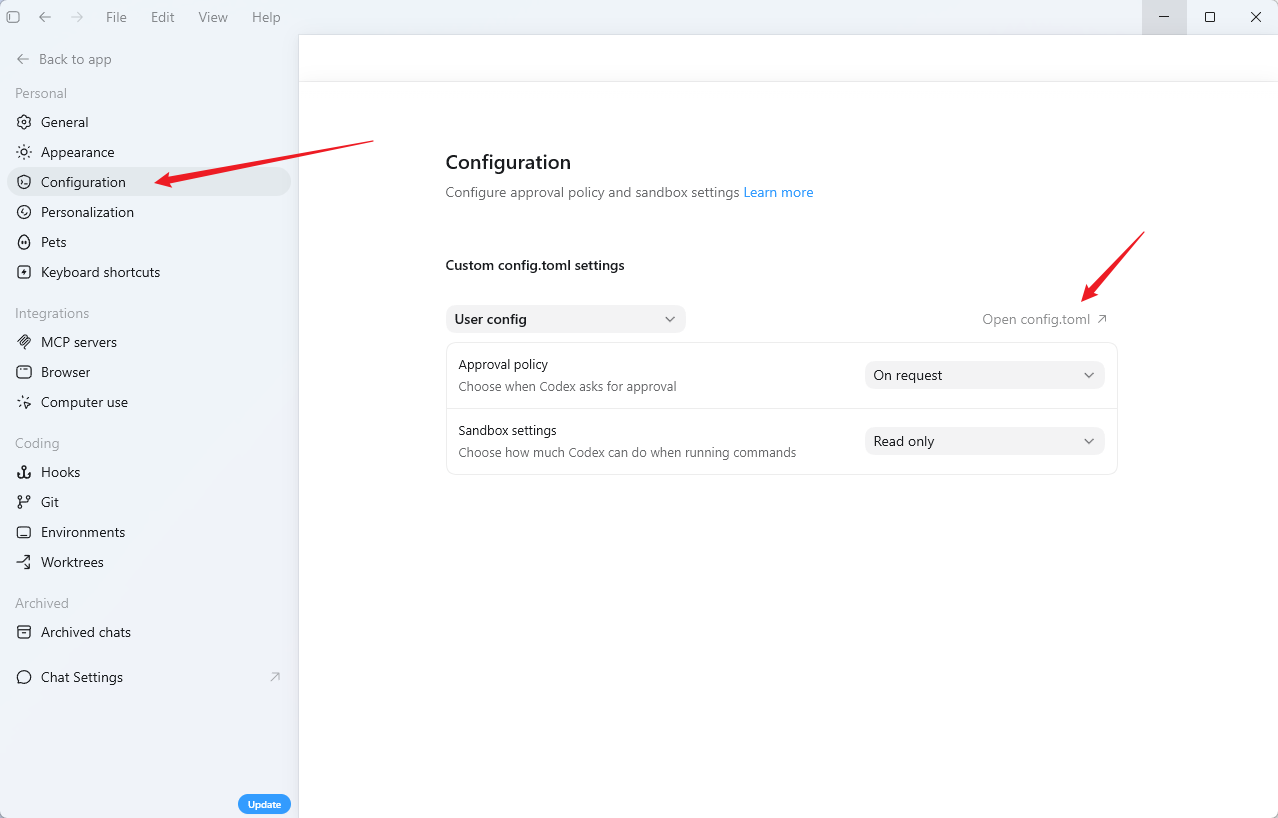The width and height of the screenshot is (1278, 818).
Task: Click the Chat Settings external arrow icon
Action: tap(275, 677)
